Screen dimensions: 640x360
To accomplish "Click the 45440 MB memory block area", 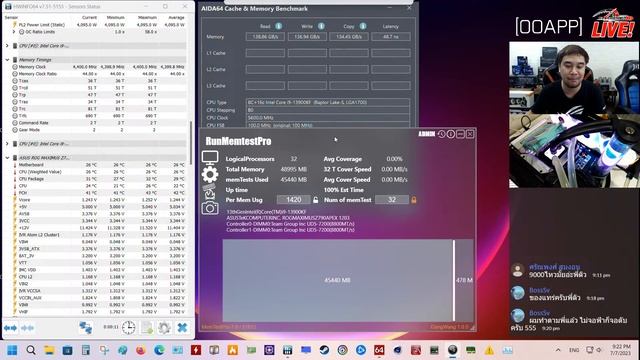I will point(338,280).
